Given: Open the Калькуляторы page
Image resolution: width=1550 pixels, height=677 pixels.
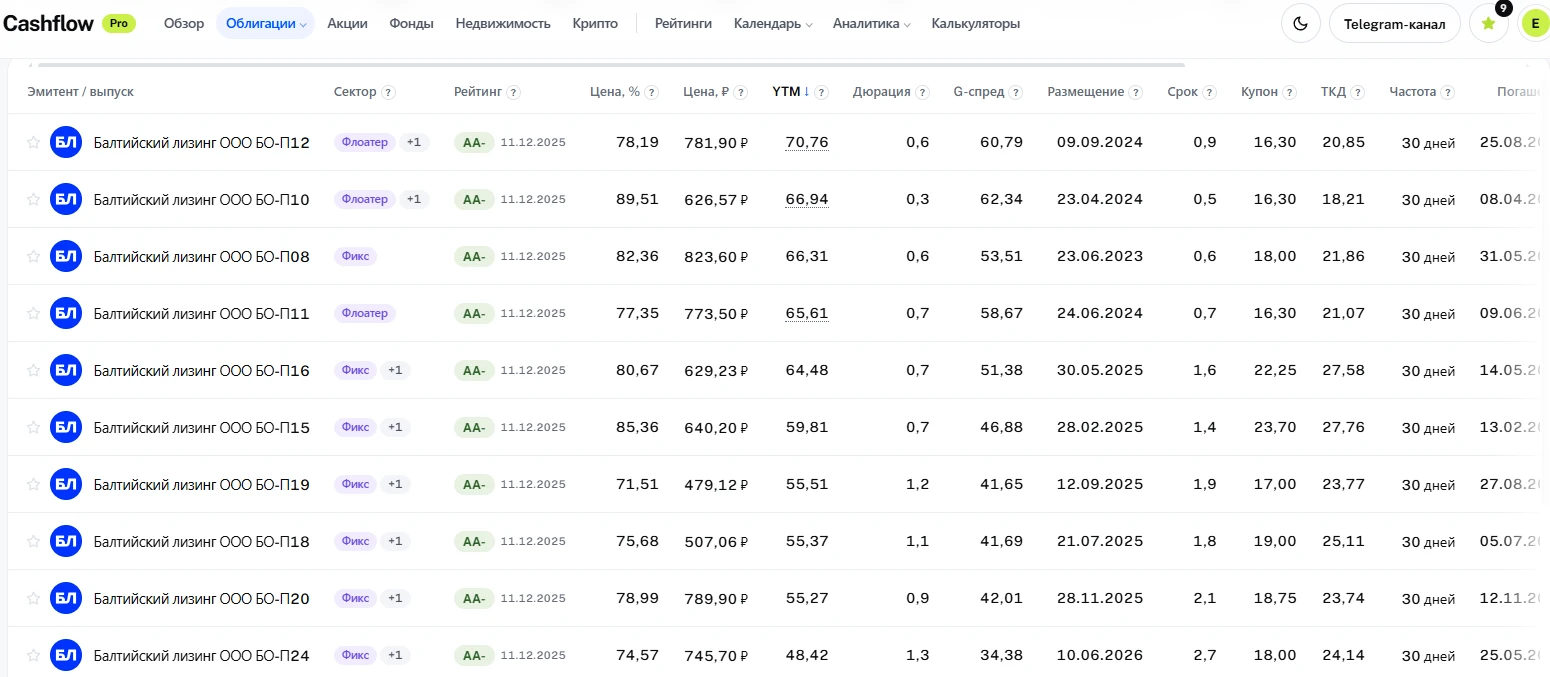Looking at the screenshot, I should click(x=975, y=23).
